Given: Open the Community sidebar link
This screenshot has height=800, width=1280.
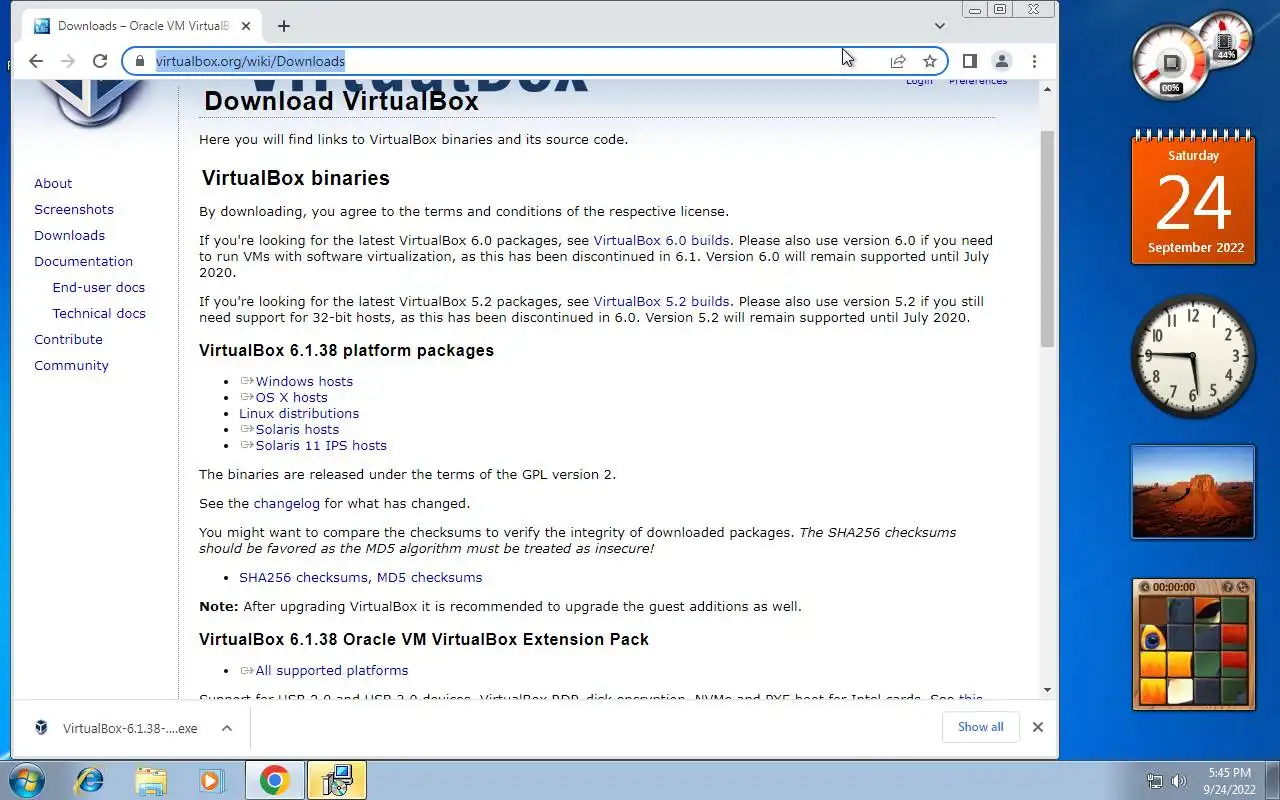Looking at the screenshot, I should (71, 365).
